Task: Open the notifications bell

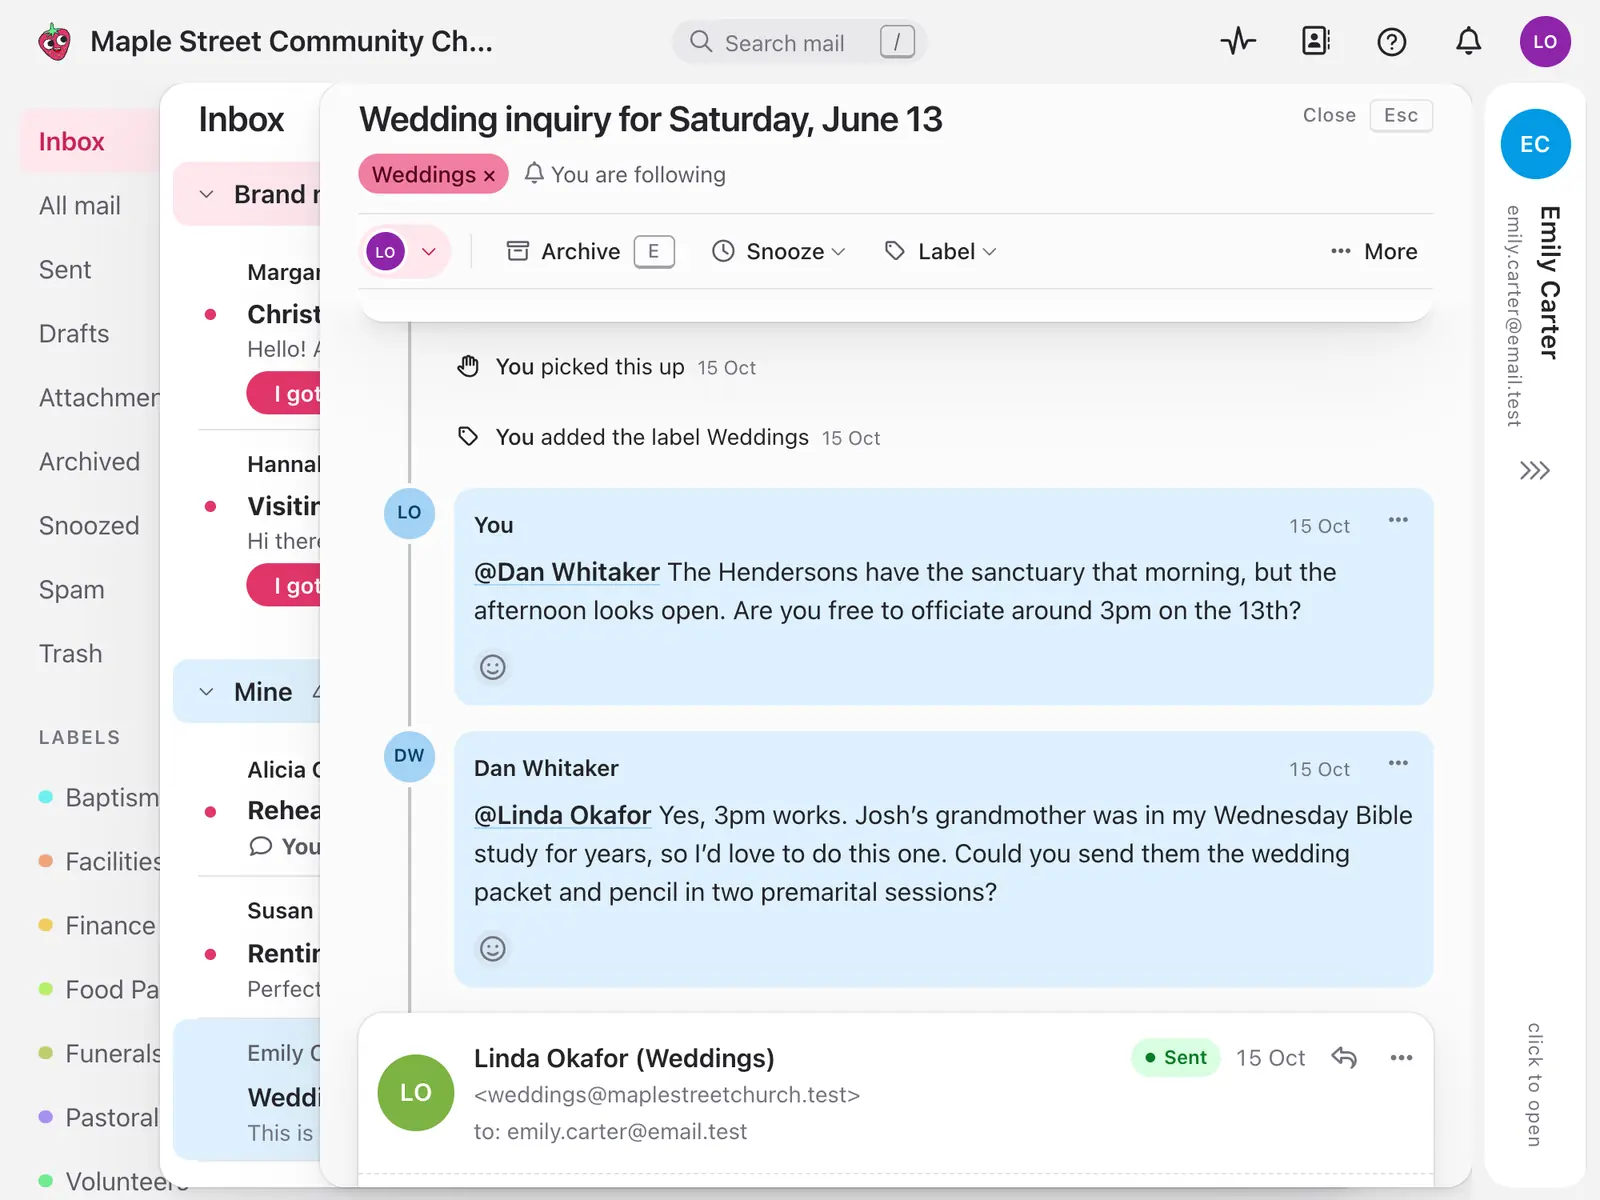Action: coord(1468,42)
